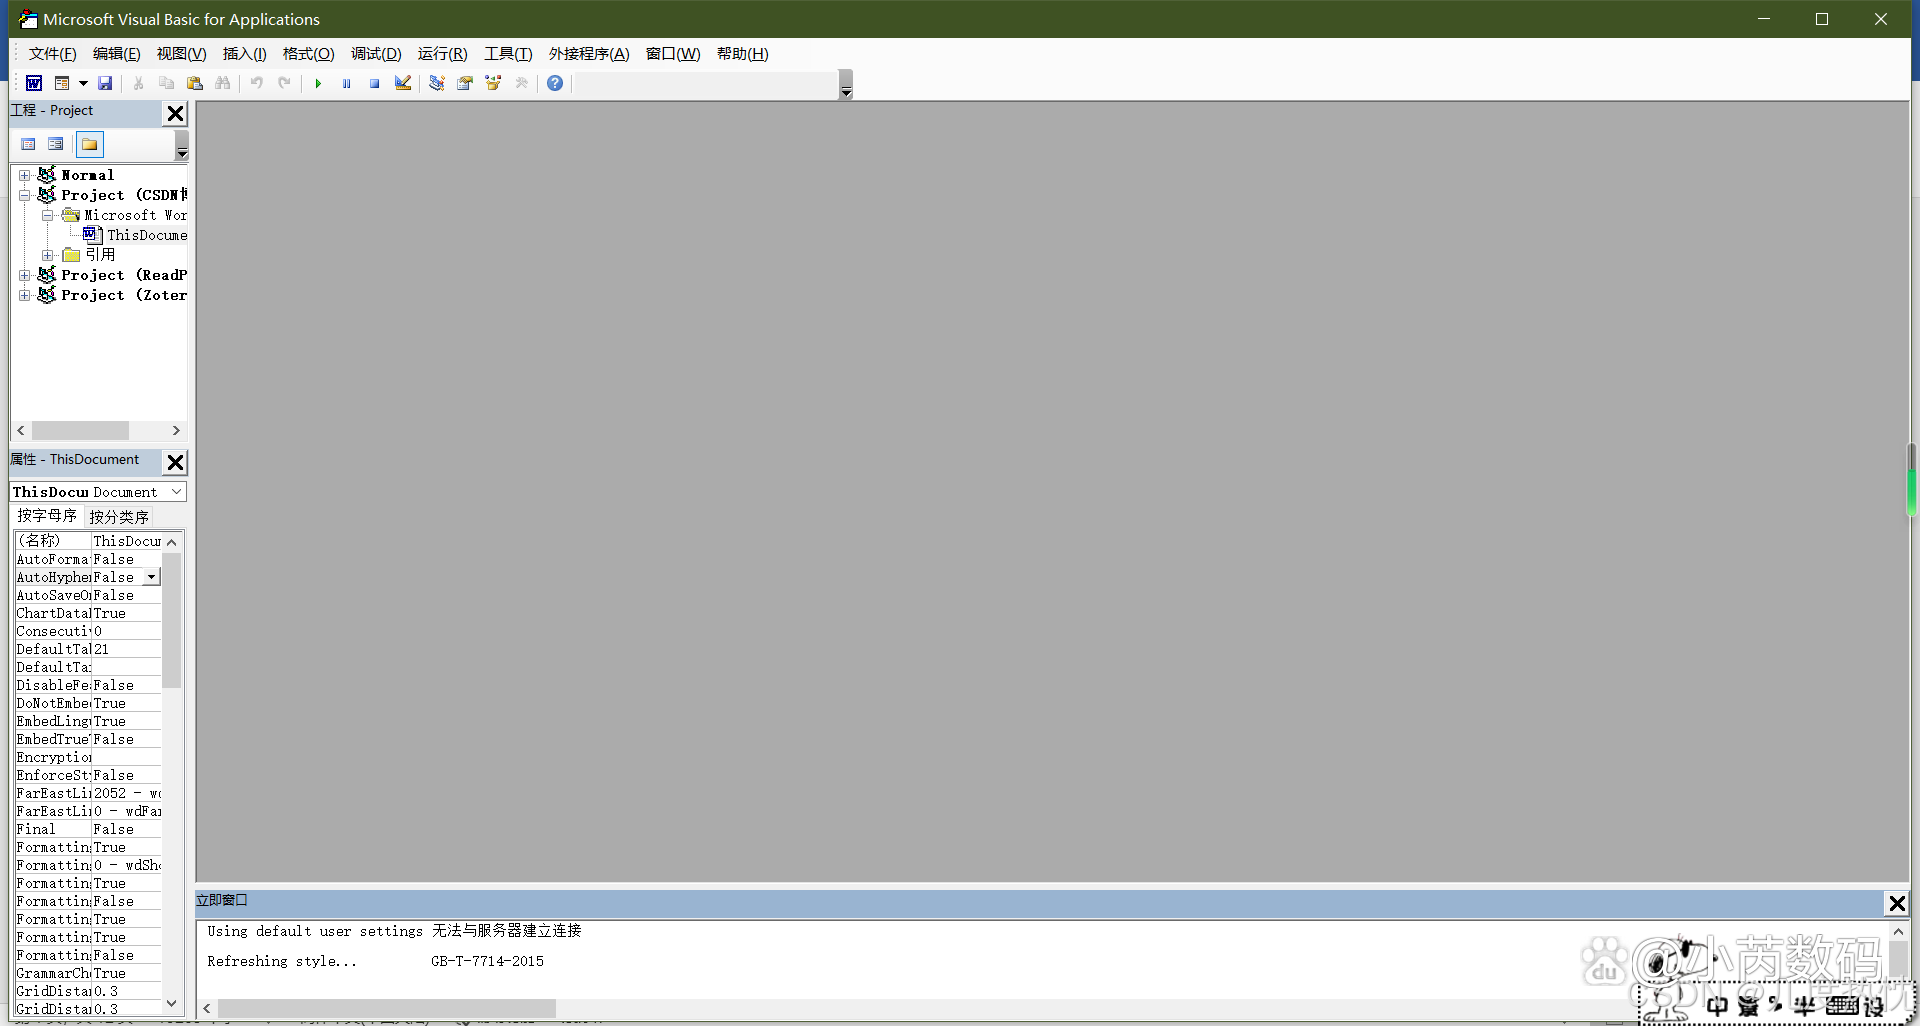This screenshot has width=1920, height=1026.
Task: Open the 插入(I) menu
Action: tap(244, 54)
